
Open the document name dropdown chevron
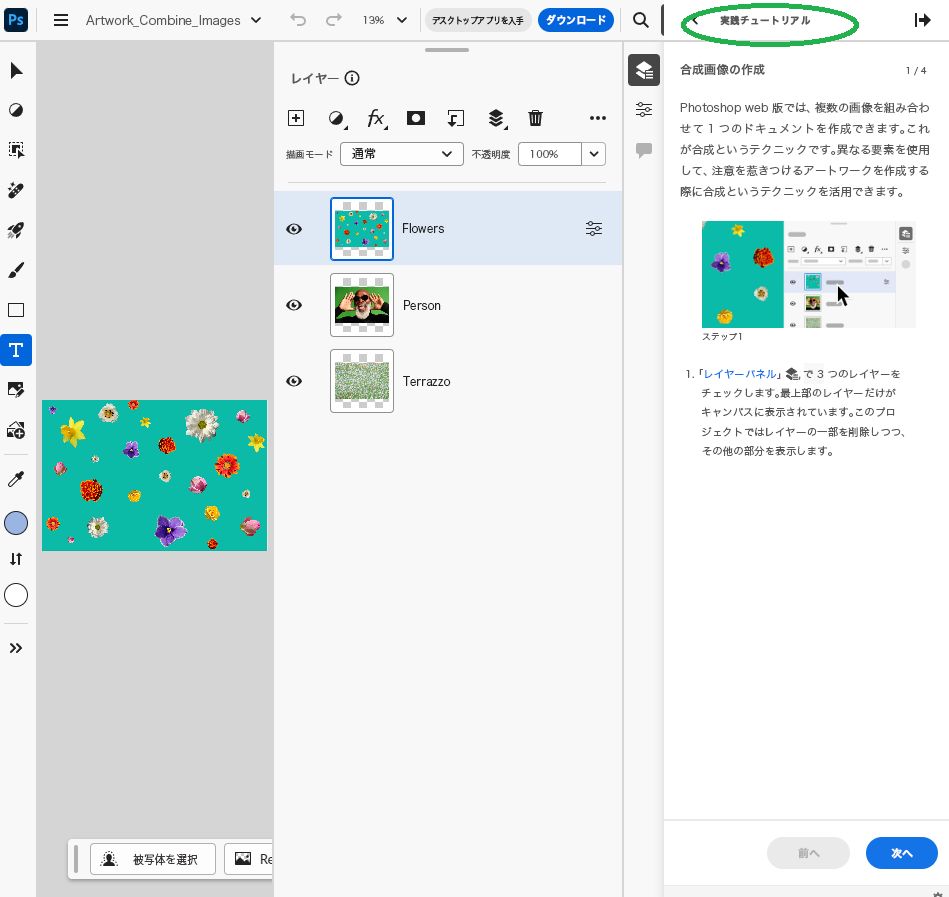click(x=256, y=20)
